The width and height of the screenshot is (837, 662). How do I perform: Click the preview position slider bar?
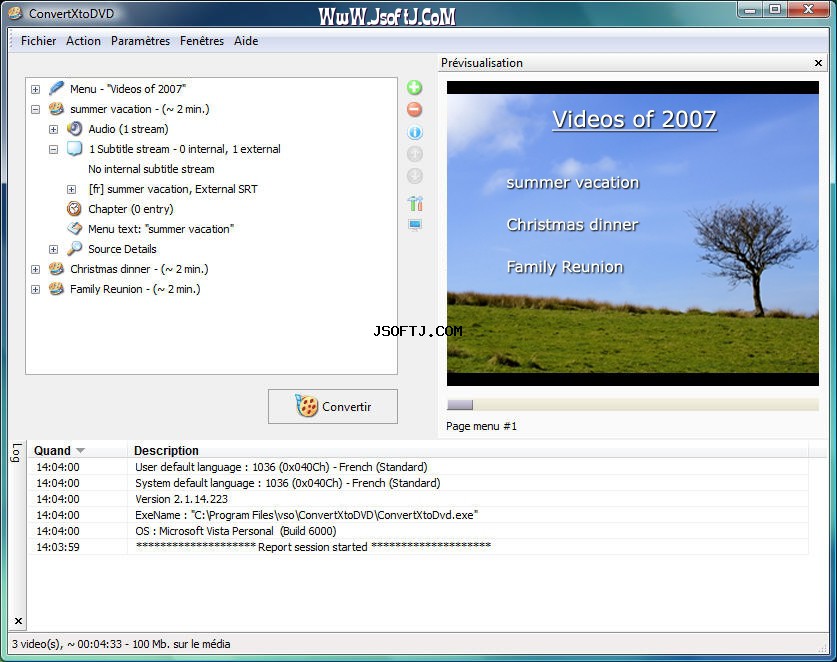(633, 405)
